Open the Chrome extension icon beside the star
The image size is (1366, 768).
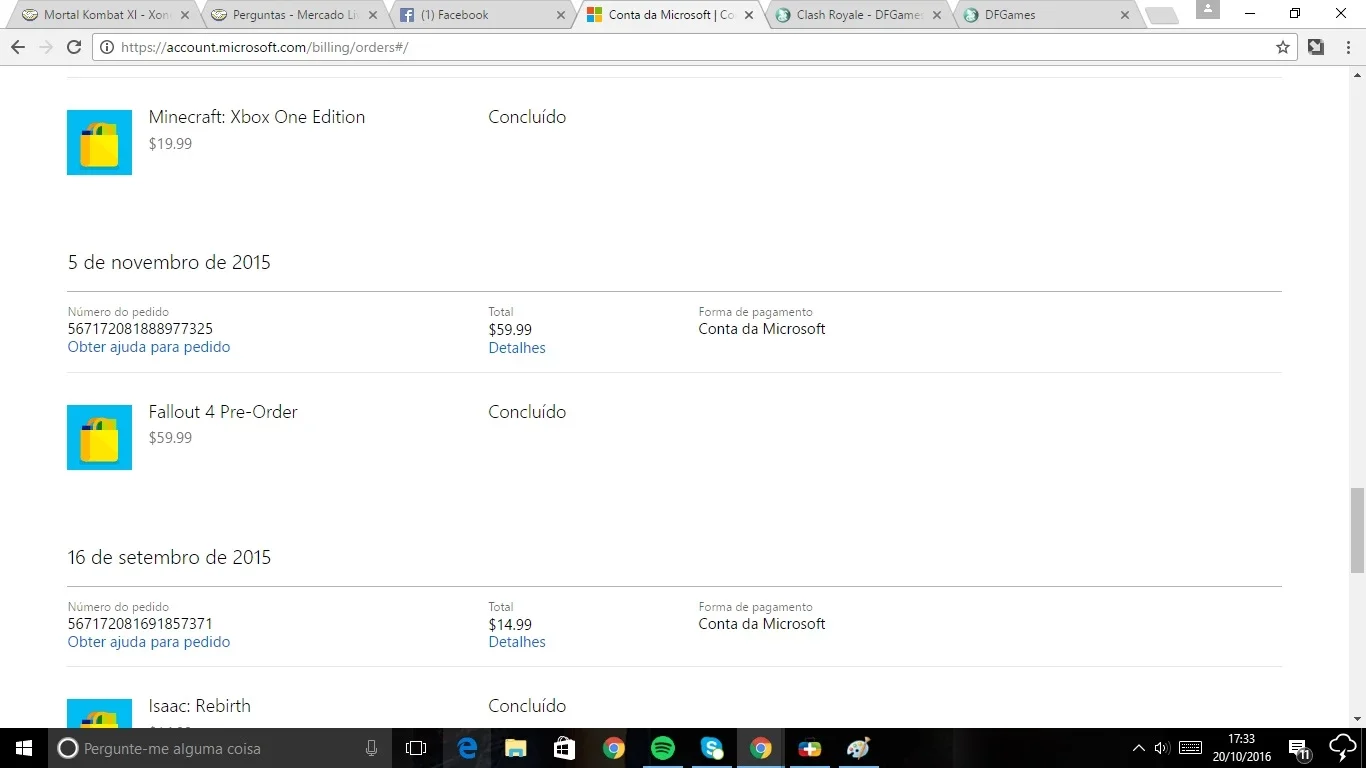(1316, 47)
